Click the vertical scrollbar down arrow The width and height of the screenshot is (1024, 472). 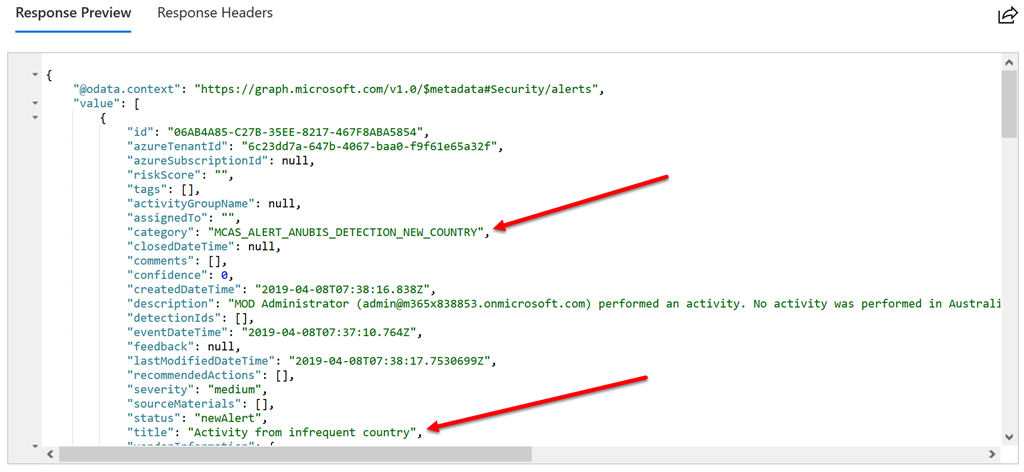pos(1009,438)
